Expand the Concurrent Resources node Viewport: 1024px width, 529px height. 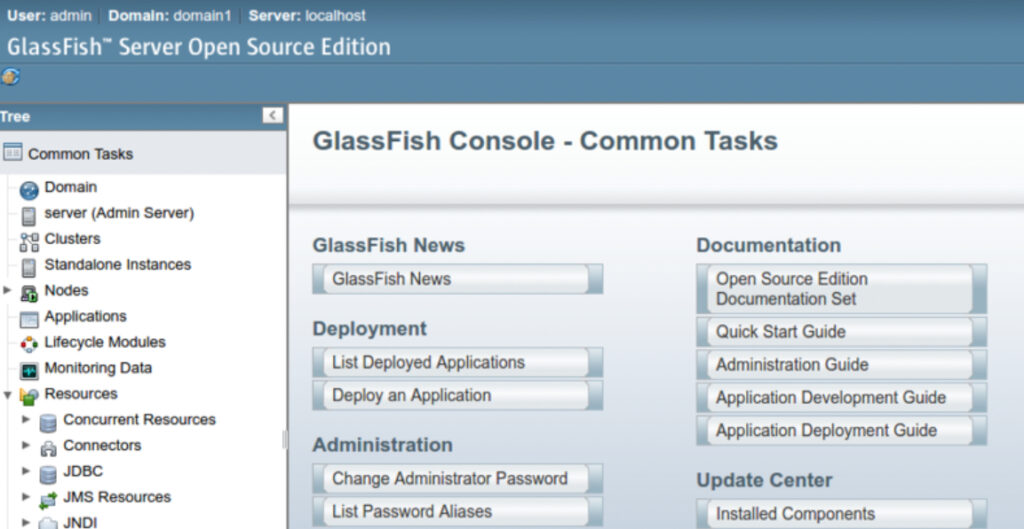[x=26, y=419]
